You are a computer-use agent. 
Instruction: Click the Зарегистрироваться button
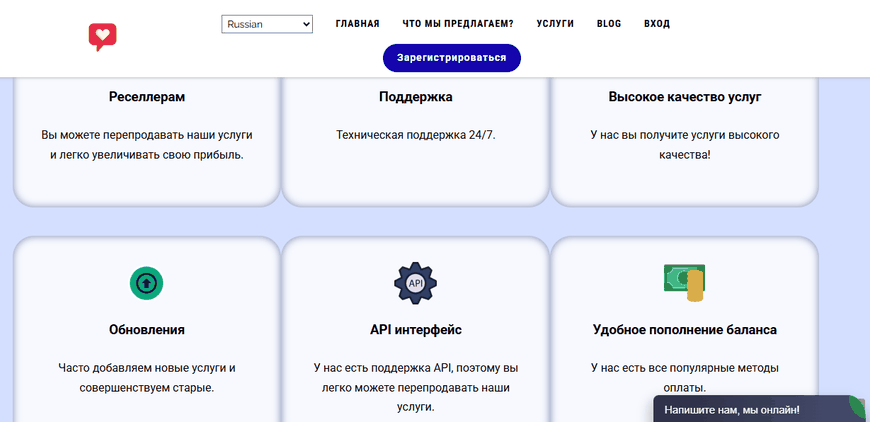[x=452, y=58]
